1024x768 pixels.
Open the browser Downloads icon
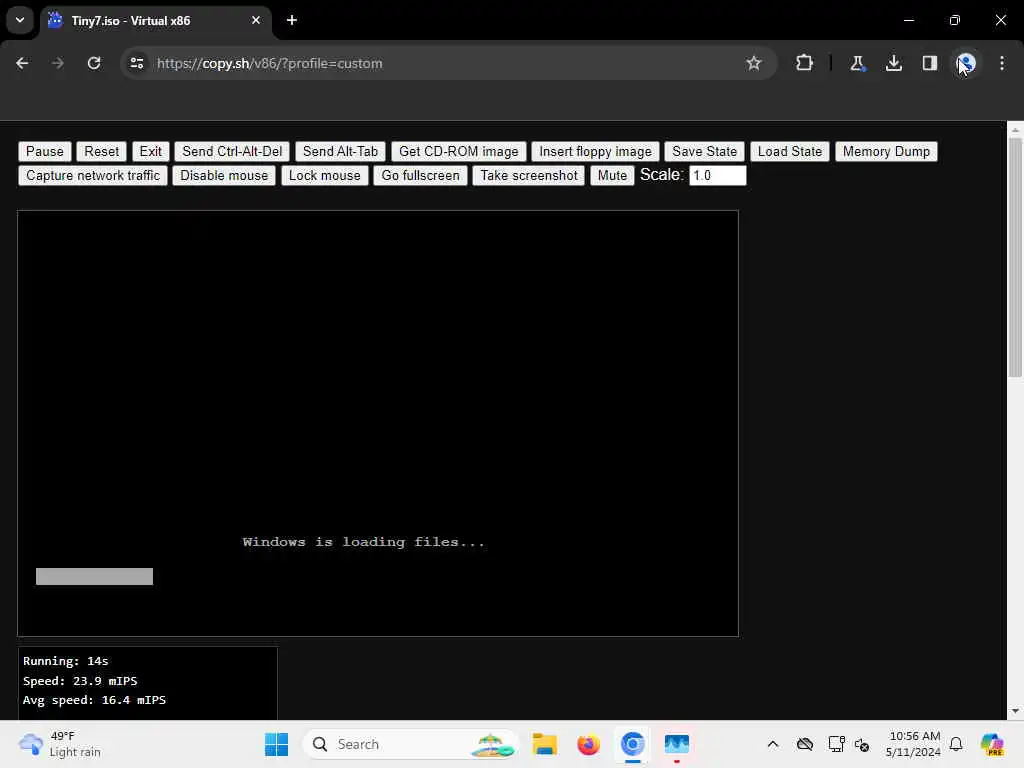[x=893, y=63]
